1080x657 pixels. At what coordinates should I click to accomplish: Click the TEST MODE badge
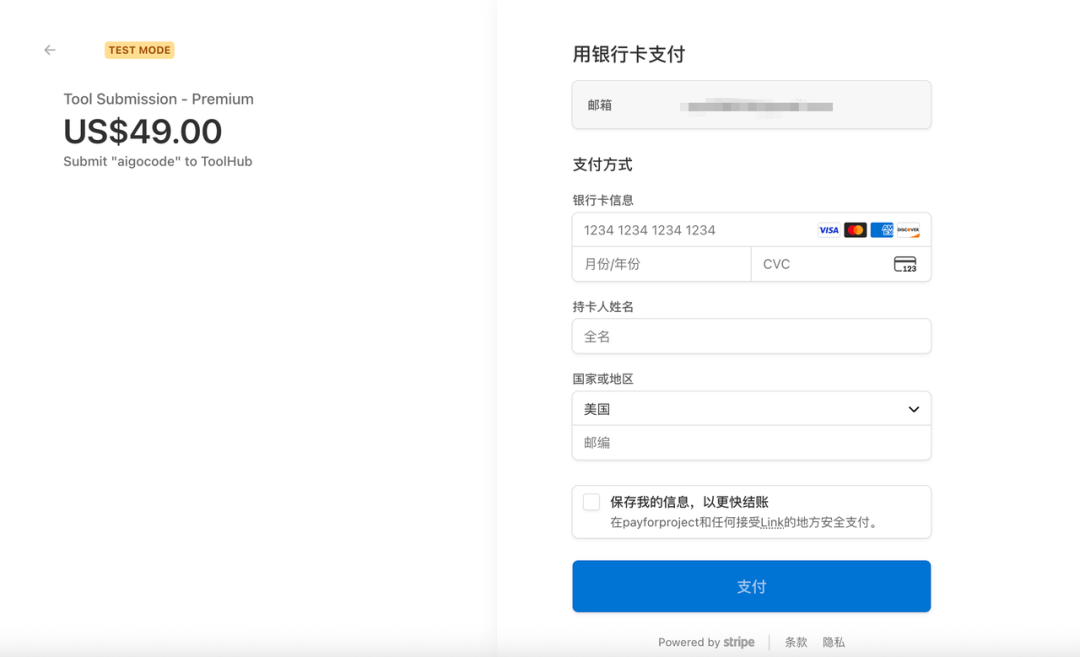pos(139,49)
